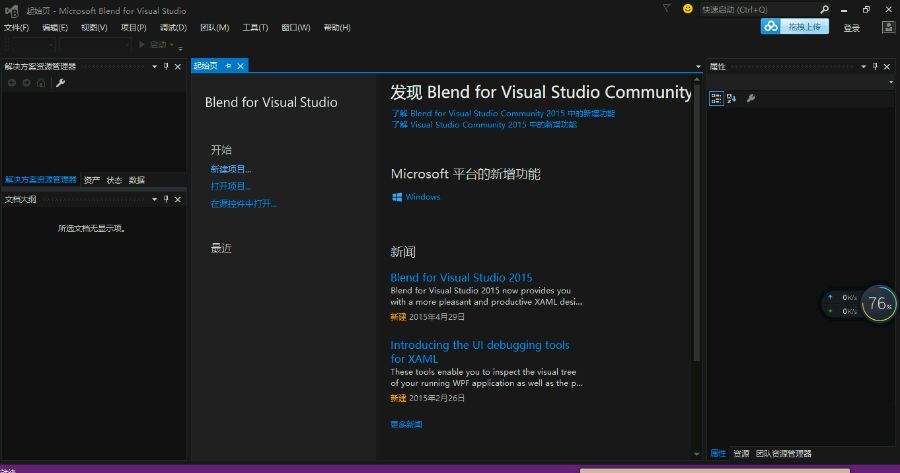Open Introducing the UI debugging tools article

pyautogui.click(x=480, y=352)
